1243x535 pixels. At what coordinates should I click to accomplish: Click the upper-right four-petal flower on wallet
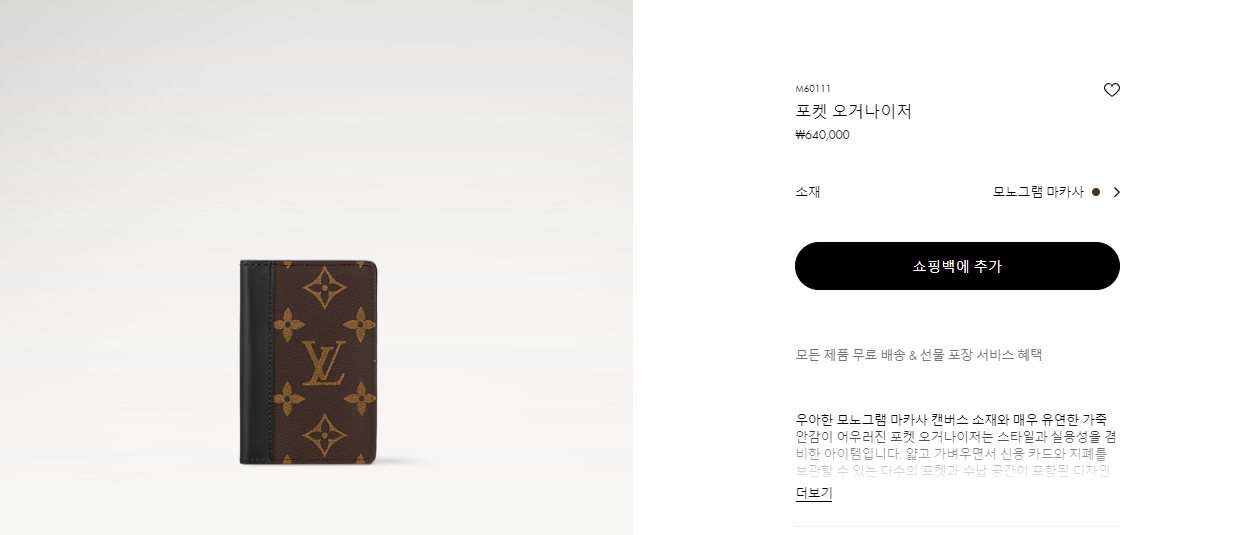point(360,324)
